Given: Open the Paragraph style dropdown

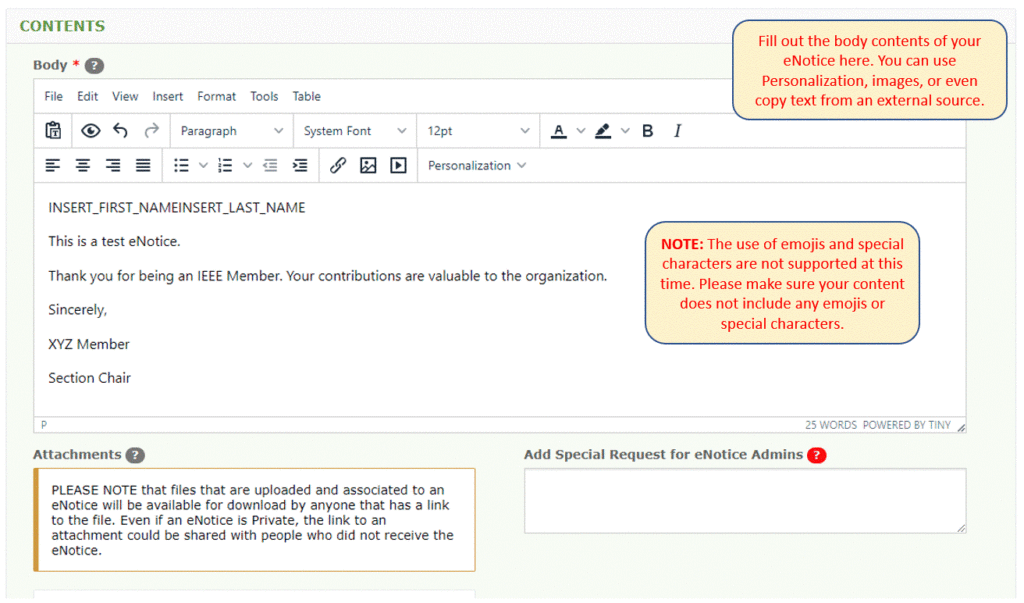Looking at the screenshot, I should pyautogui.click(x=231, y=130).
